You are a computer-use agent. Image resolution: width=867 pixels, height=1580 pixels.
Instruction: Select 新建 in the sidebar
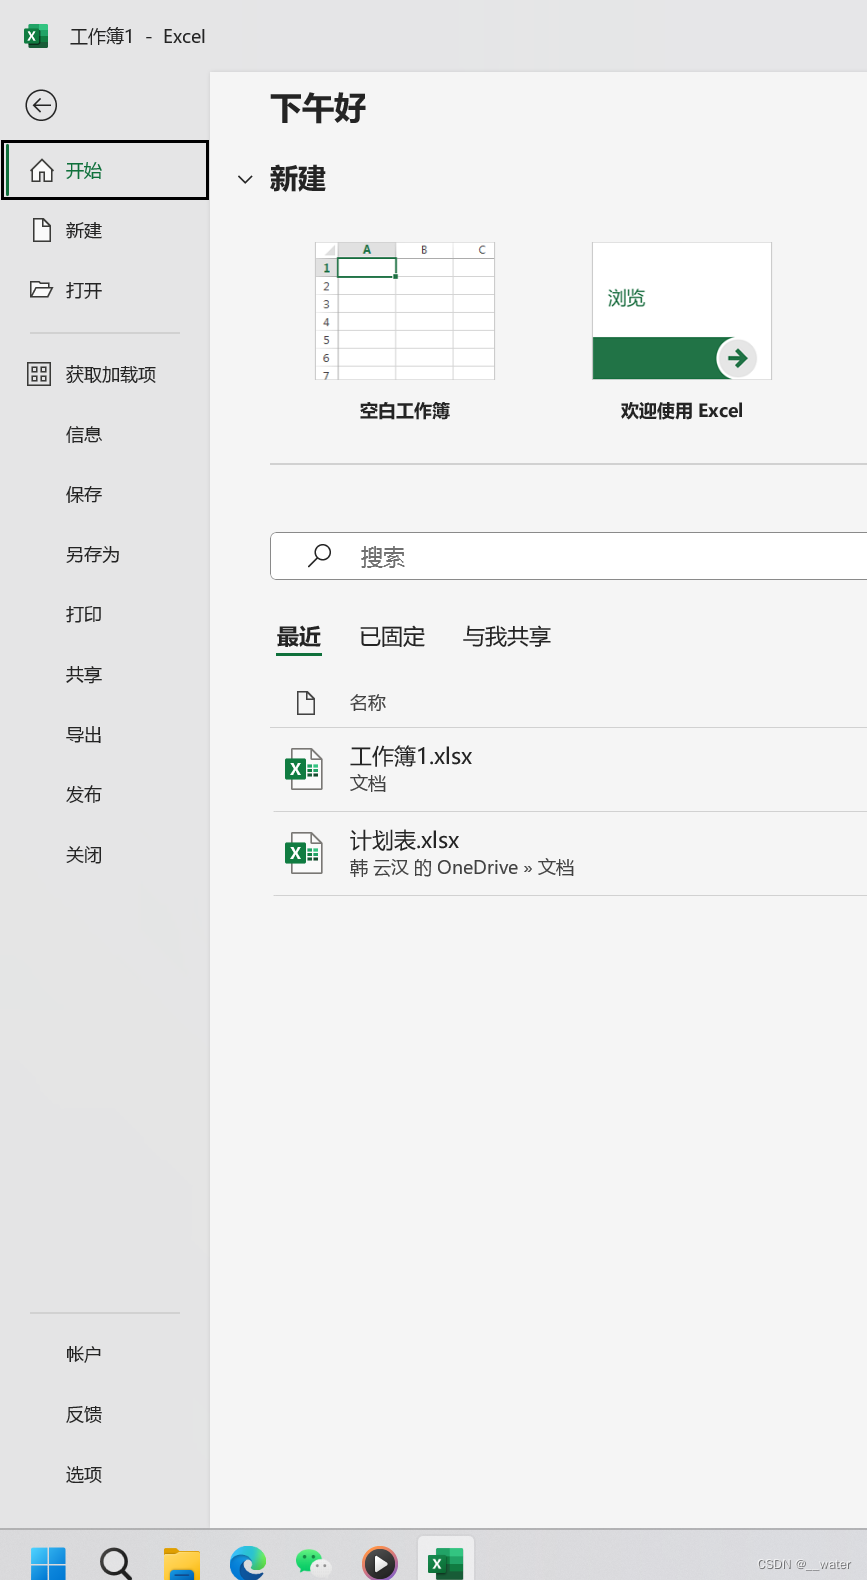click(x=105, y=230)
